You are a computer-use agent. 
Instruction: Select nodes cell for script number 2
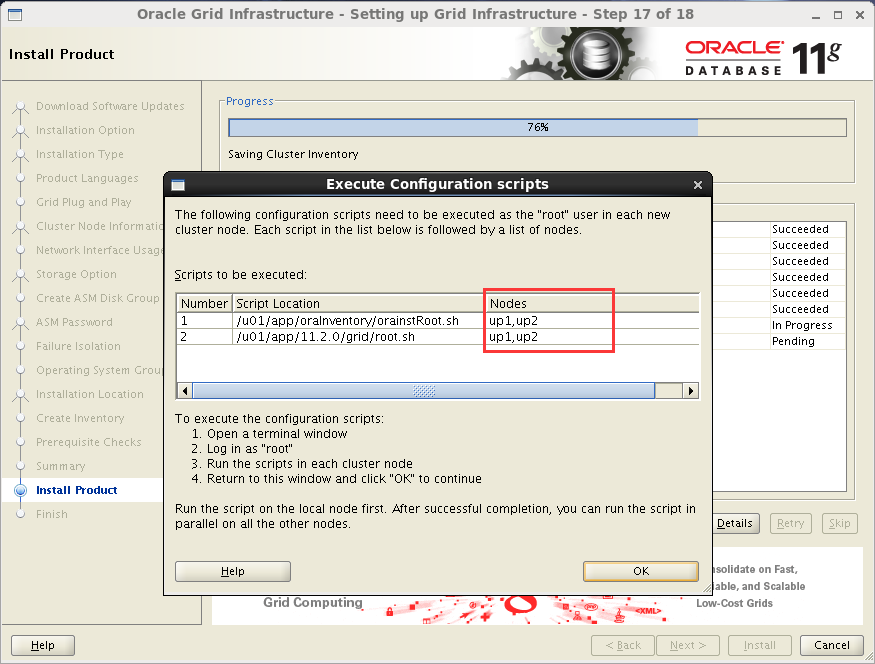point(592,336)
